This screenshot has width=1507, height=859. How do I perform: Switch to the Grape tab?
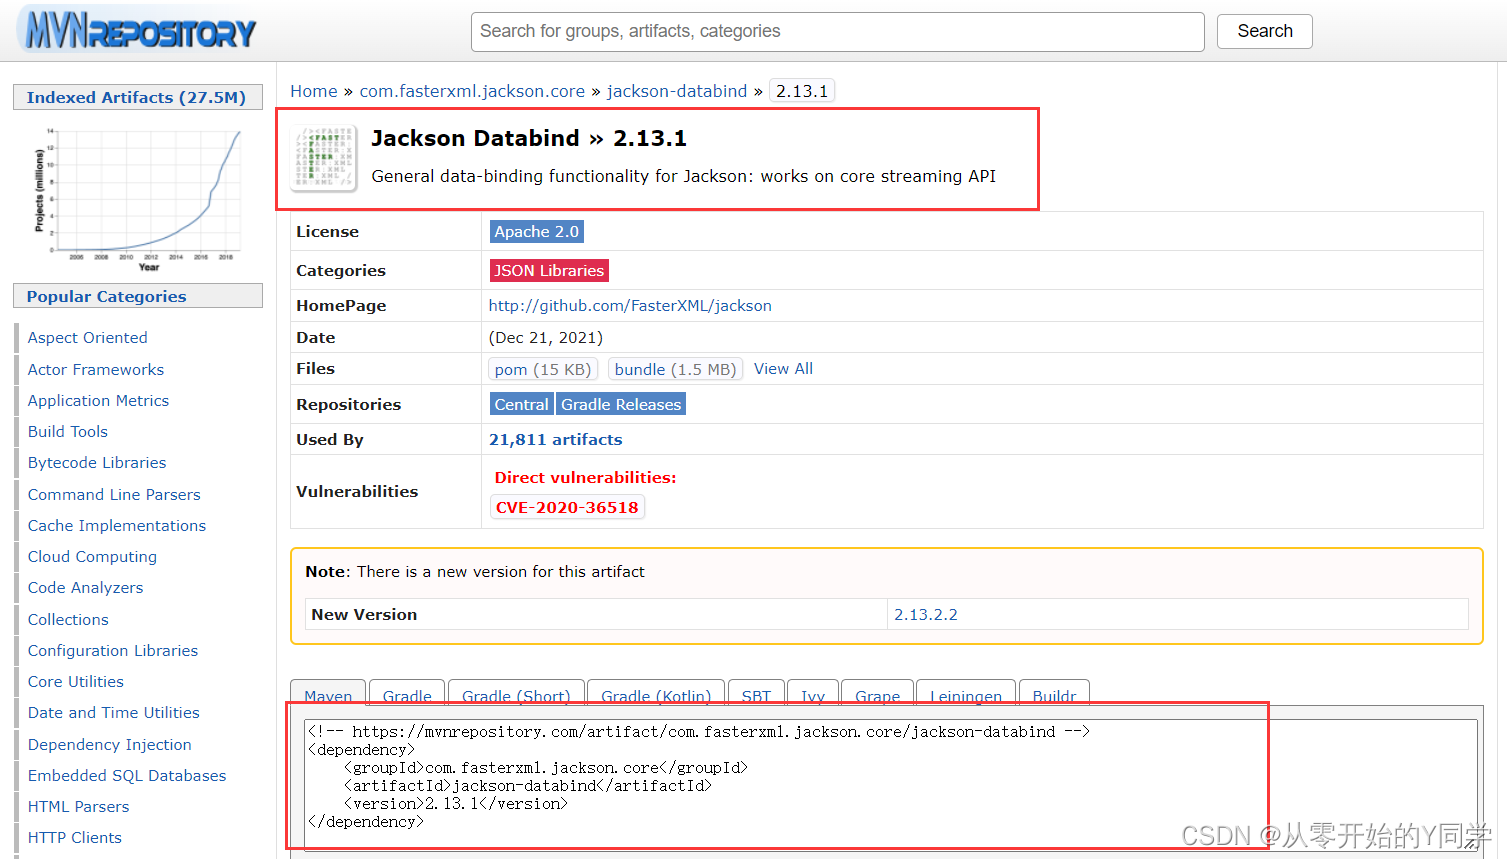877,693
